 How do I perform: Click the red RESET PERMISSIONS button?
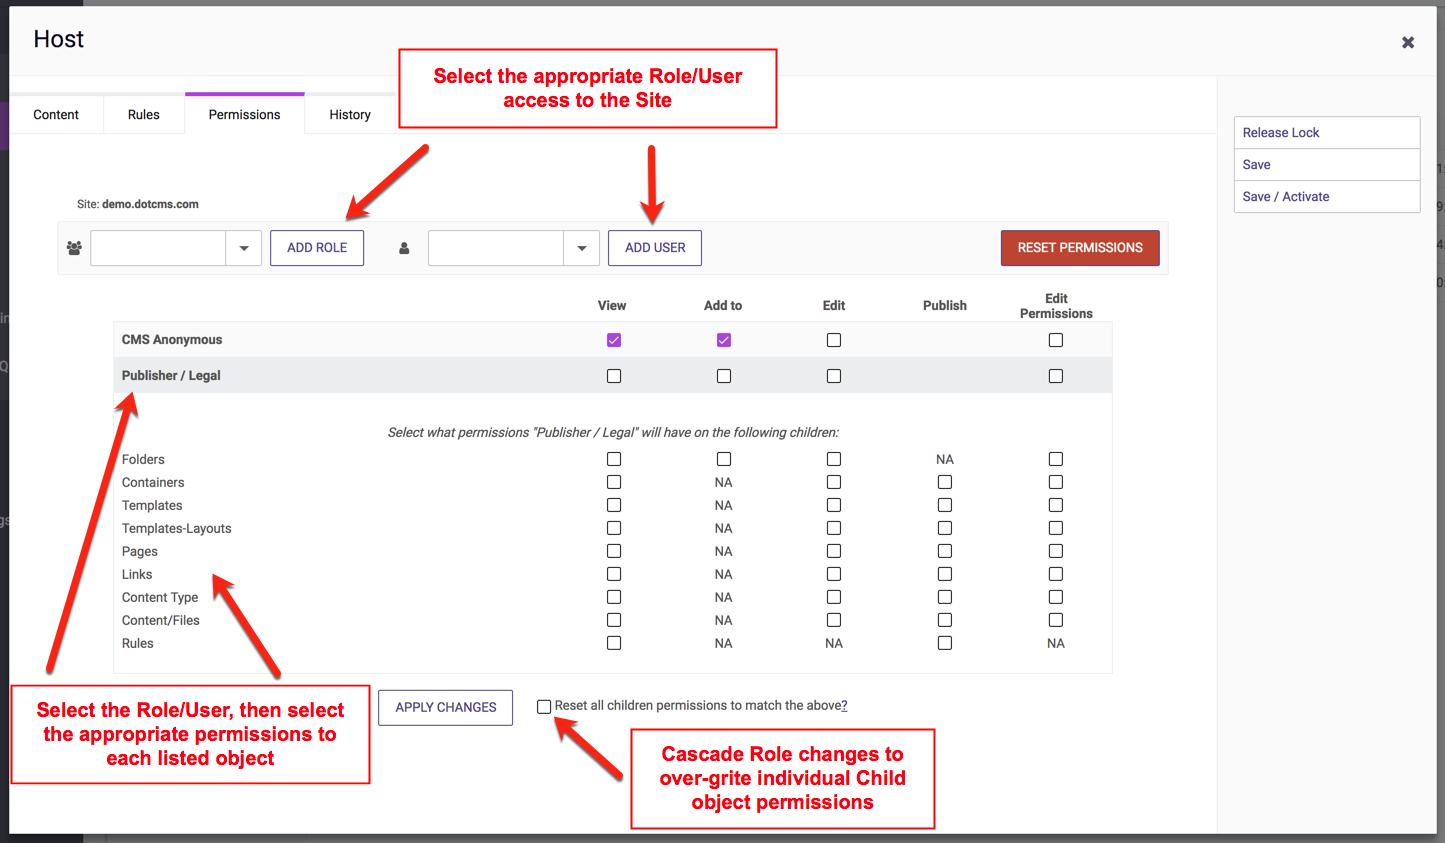(x=1080, y=248)
